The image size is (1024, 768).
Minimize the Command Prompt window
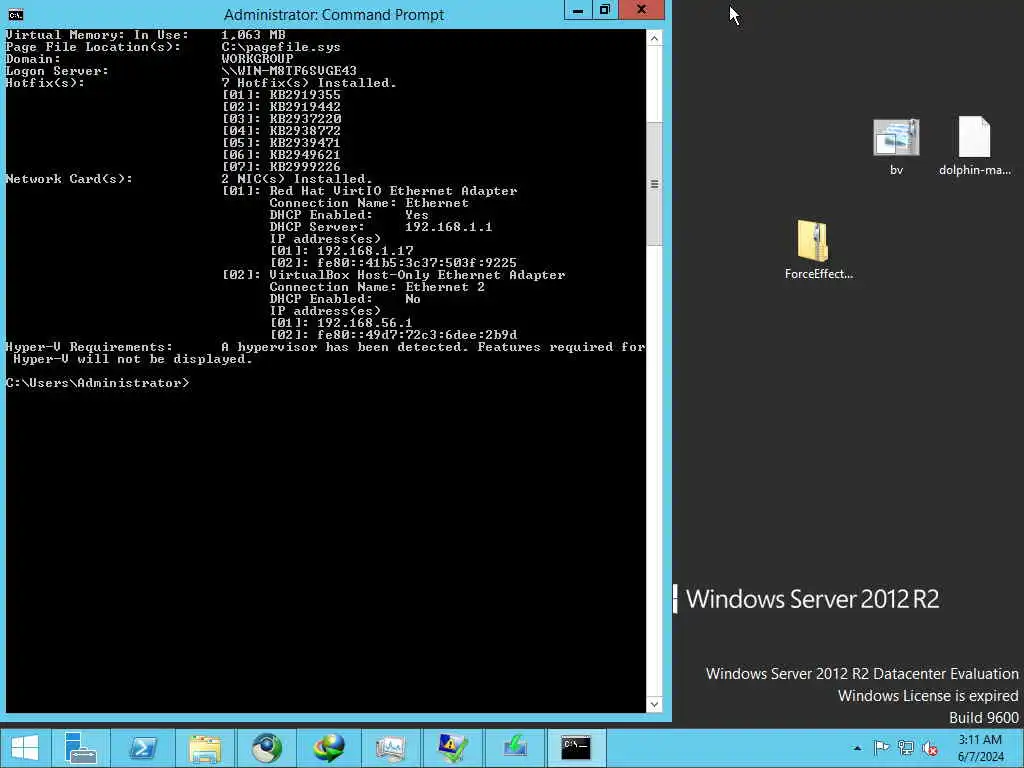coord(578,10)
